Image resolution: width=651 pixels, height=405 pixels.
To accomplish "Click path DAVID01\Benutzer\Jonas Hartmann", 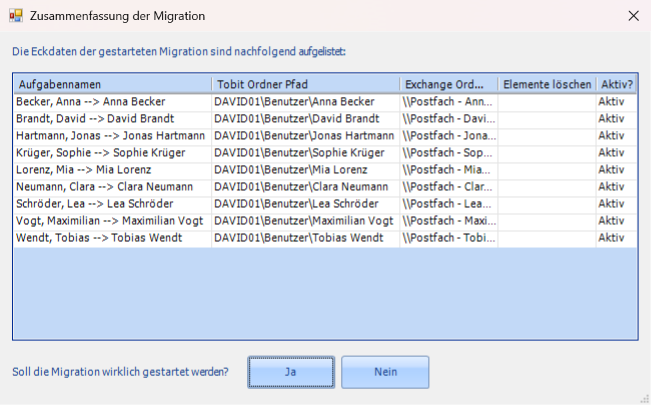I will tap(304, 136).
